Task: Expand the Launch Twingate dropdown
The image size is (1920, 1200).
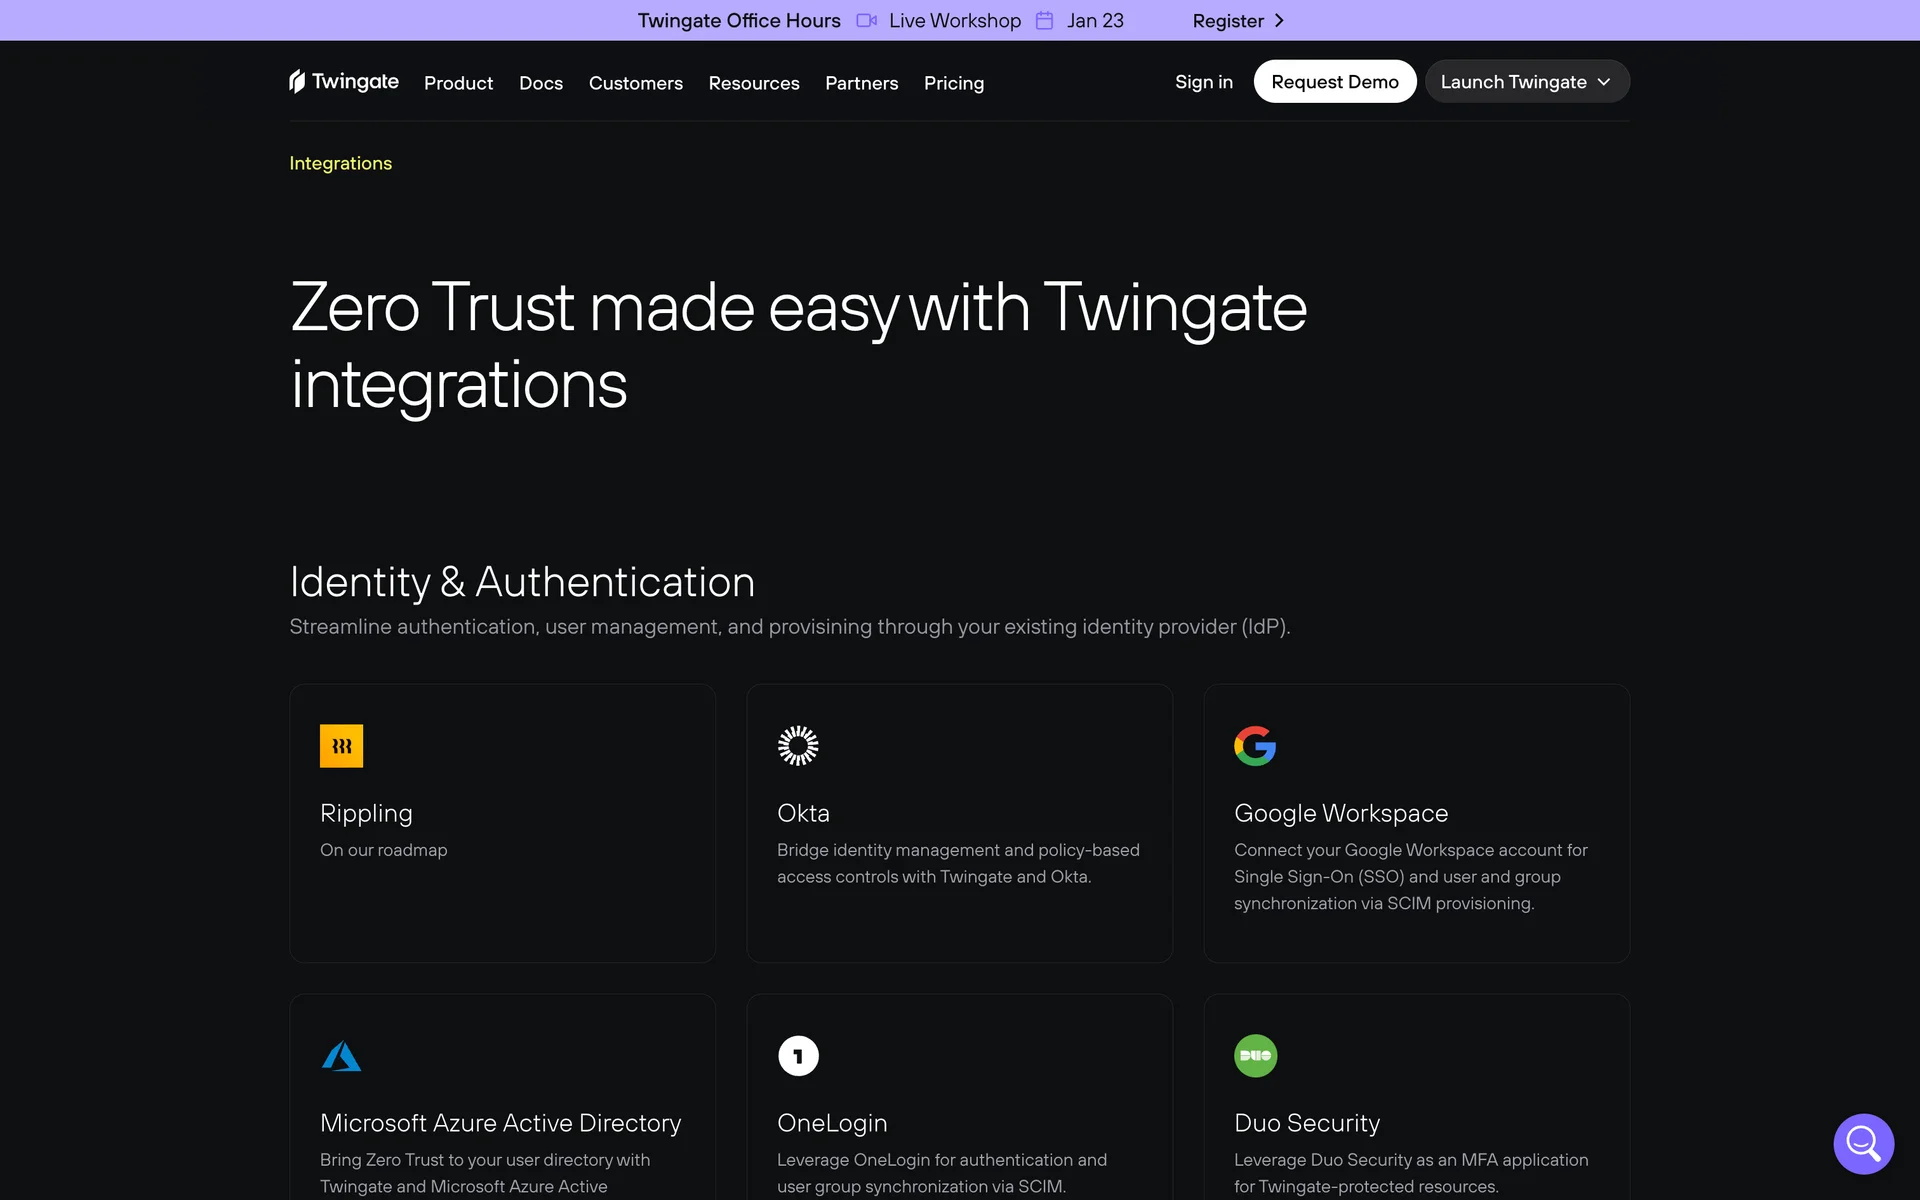Action: (x=1526, y=82)
